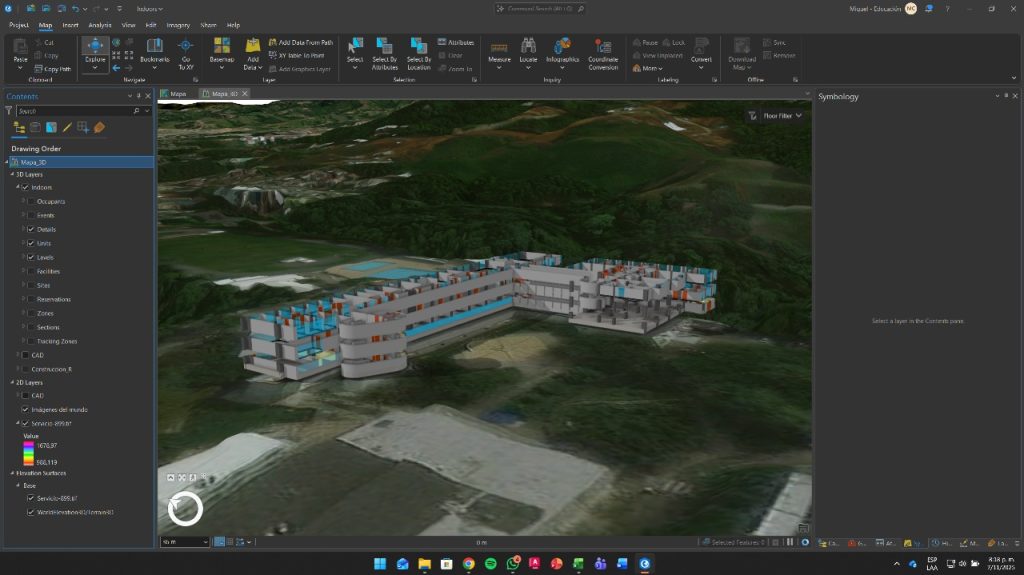Open the Coordinate Conversion tool
1024x575 pixels.
pyautogui.click(x=603, y=48)
